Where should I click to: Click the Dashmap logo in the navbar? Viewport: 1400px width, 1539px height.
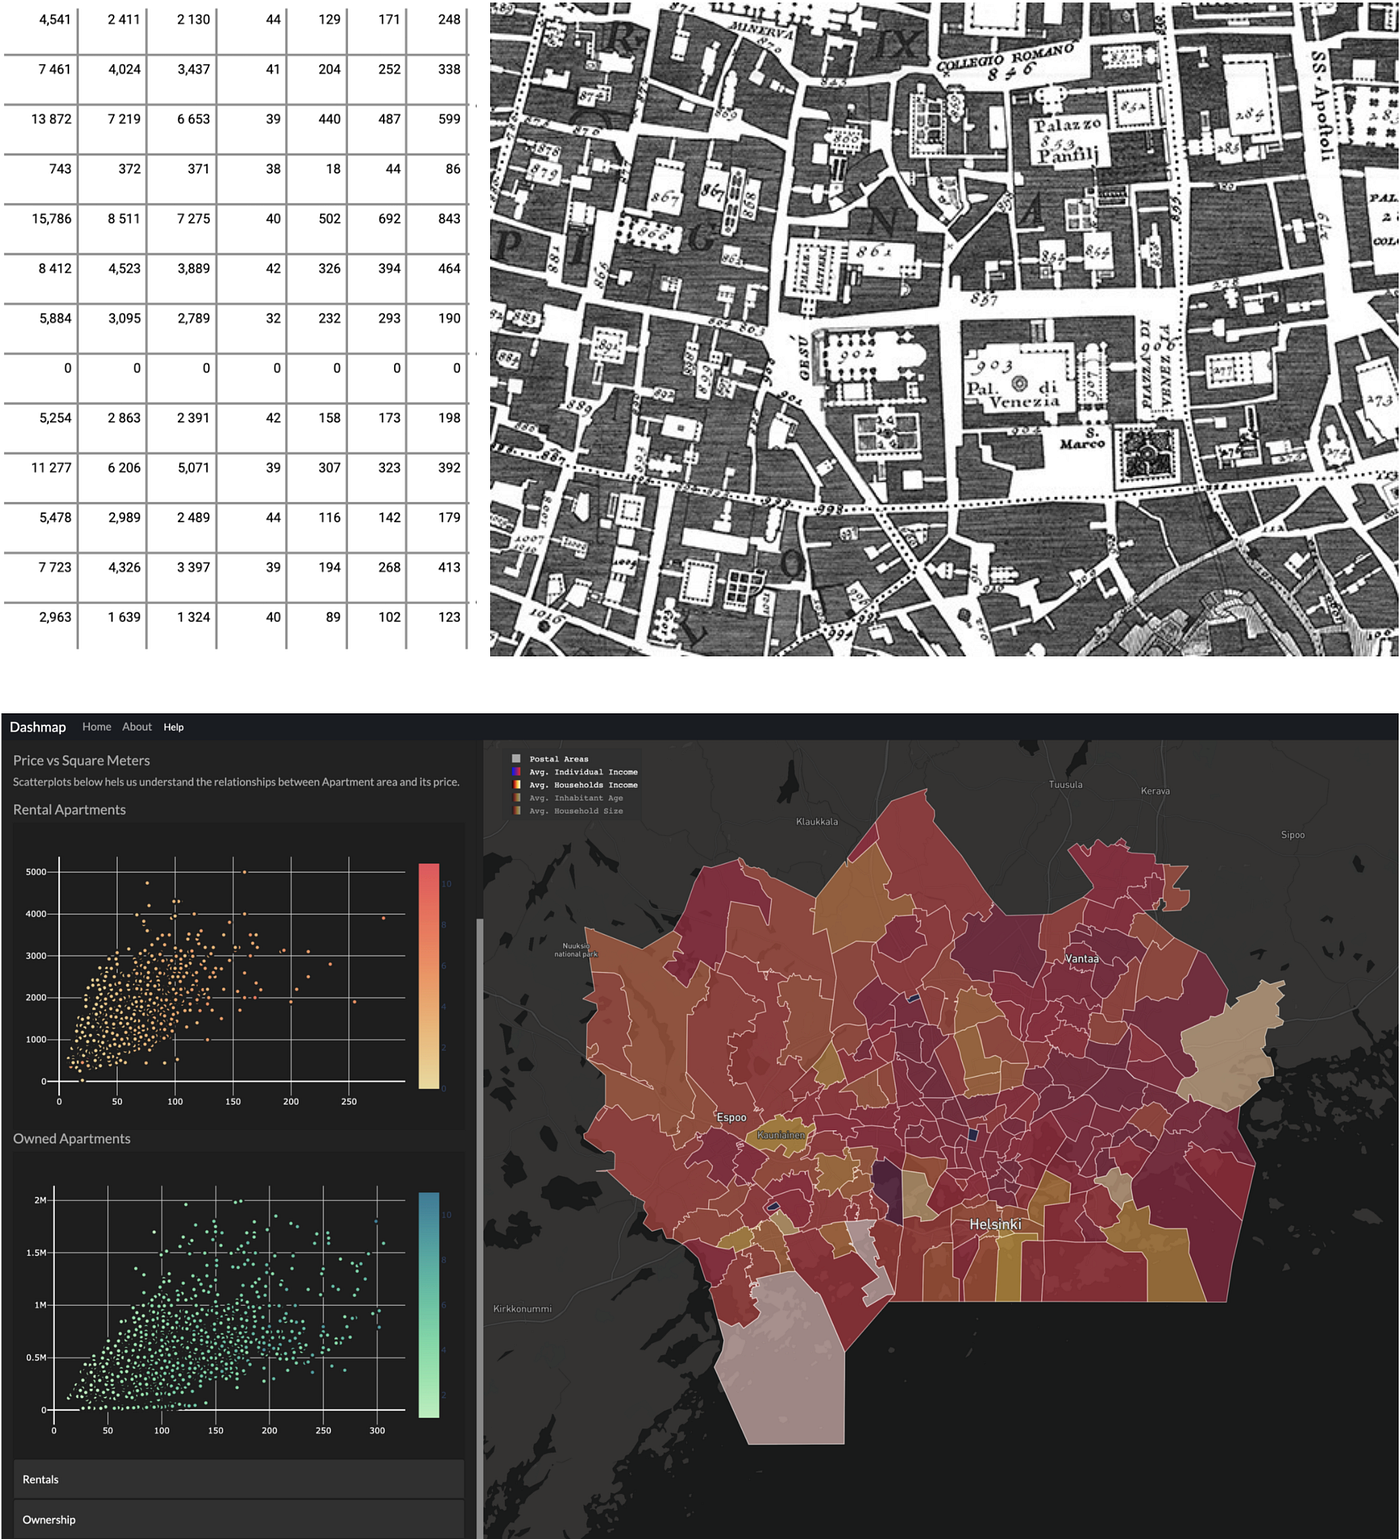(40, 727)
